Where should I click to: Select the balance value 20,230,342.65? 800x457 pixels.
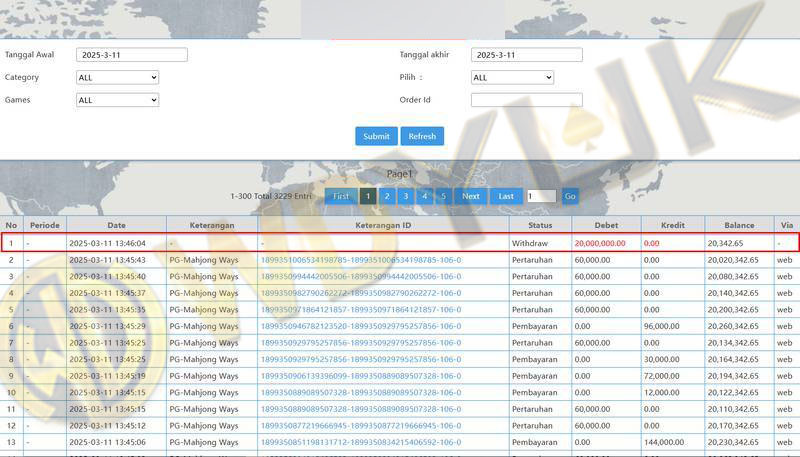[733, 442]
